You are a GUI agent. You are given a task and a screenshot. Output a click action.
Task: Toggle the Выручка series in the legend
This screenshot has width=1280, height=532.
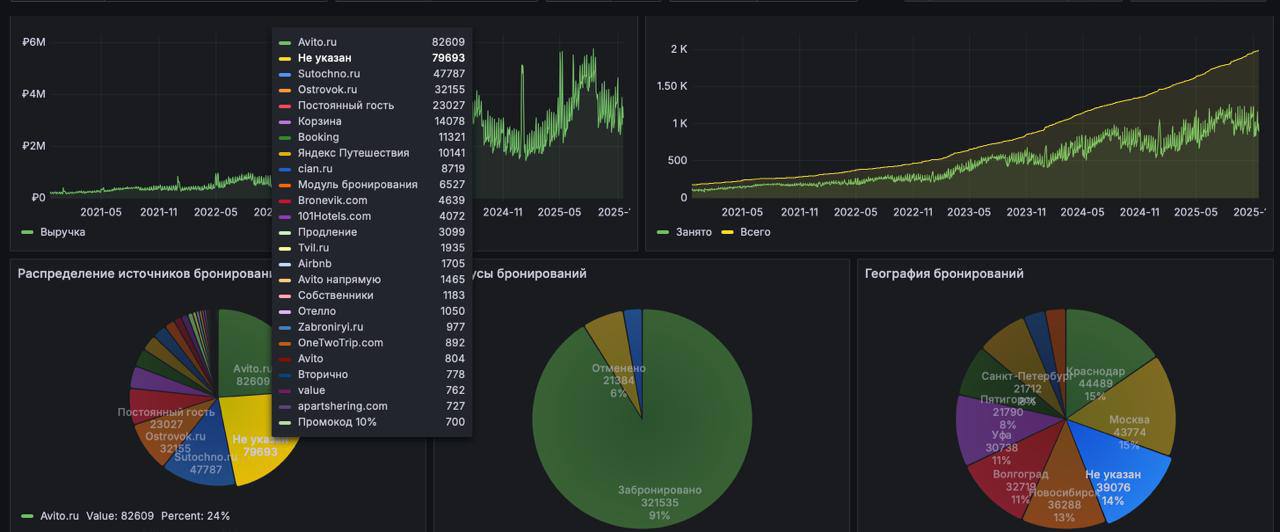[53, 232]
